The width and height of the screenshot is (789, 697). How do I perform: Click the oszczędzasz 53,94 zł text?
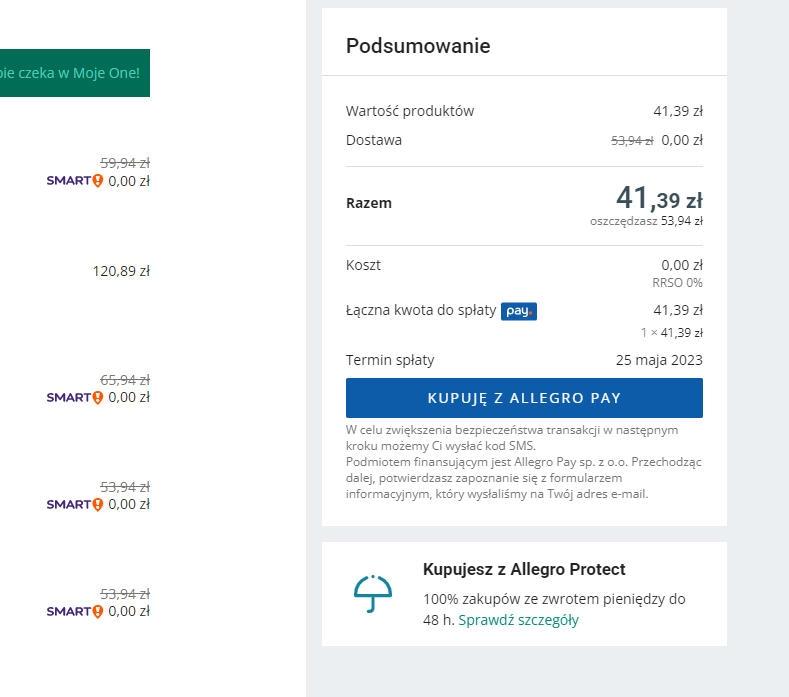646,221
